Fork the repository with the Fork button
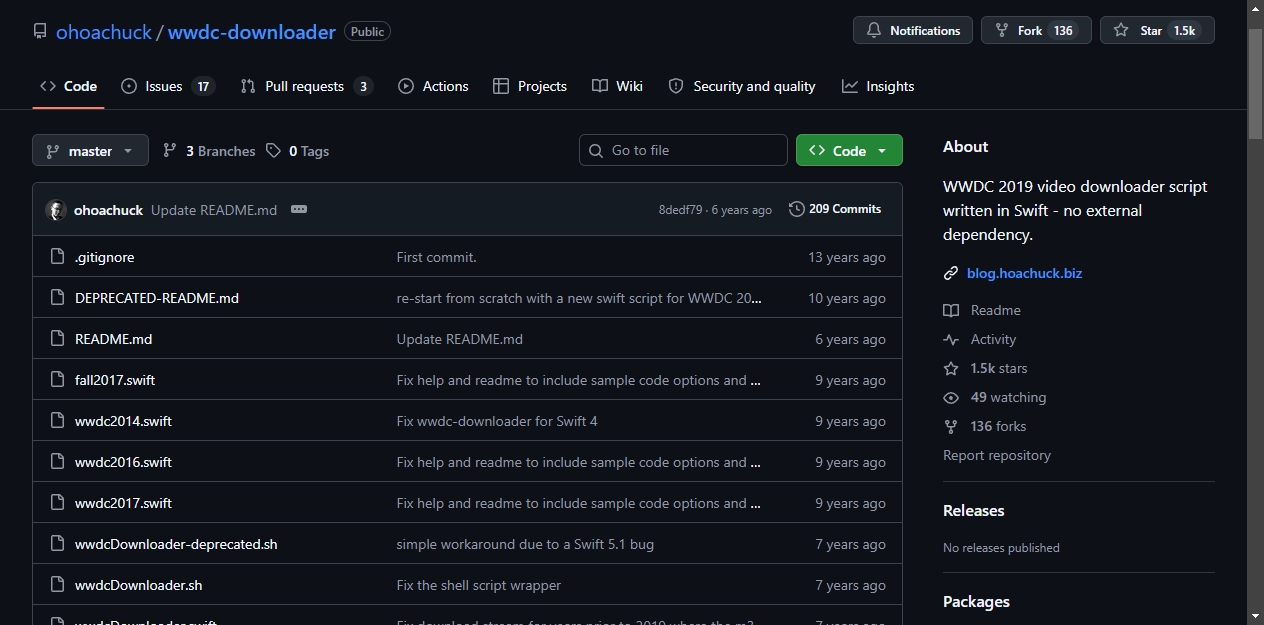 (x=1036, y=31)
